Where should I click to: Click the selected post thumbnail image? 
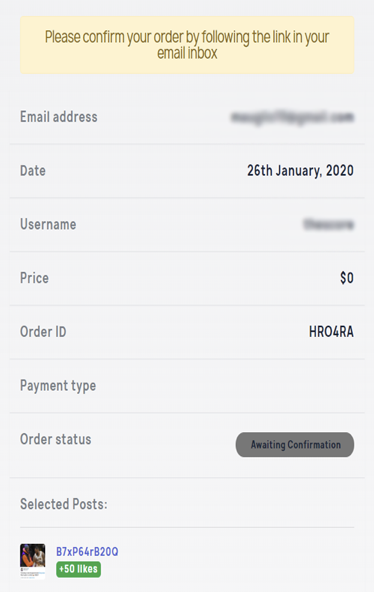click(32, 561)
